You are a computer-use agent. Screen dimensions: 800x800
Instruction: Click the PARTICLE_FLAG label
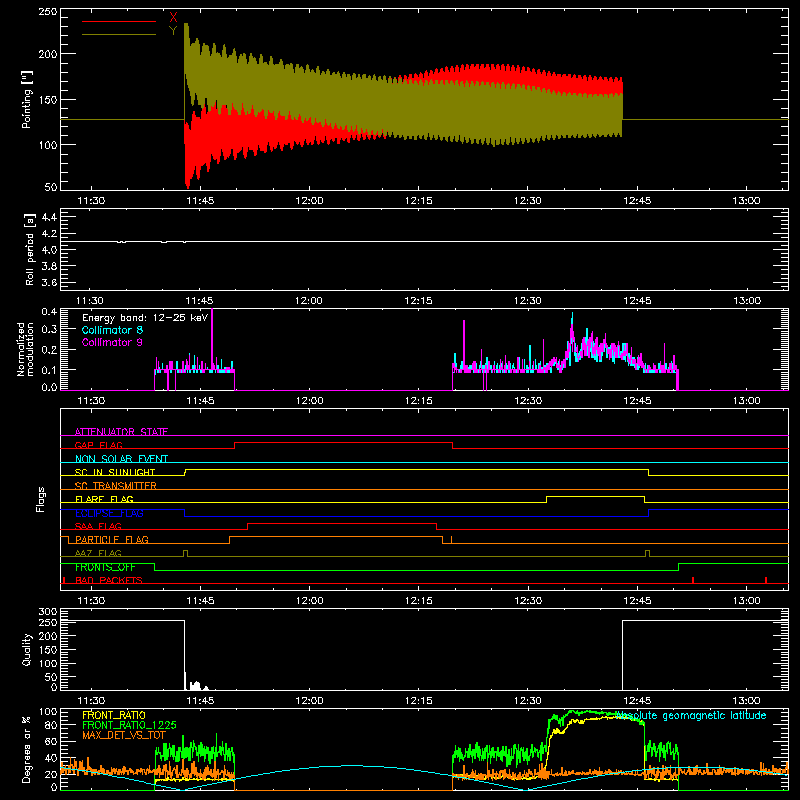pyautogui.click(x=112, y=539)
